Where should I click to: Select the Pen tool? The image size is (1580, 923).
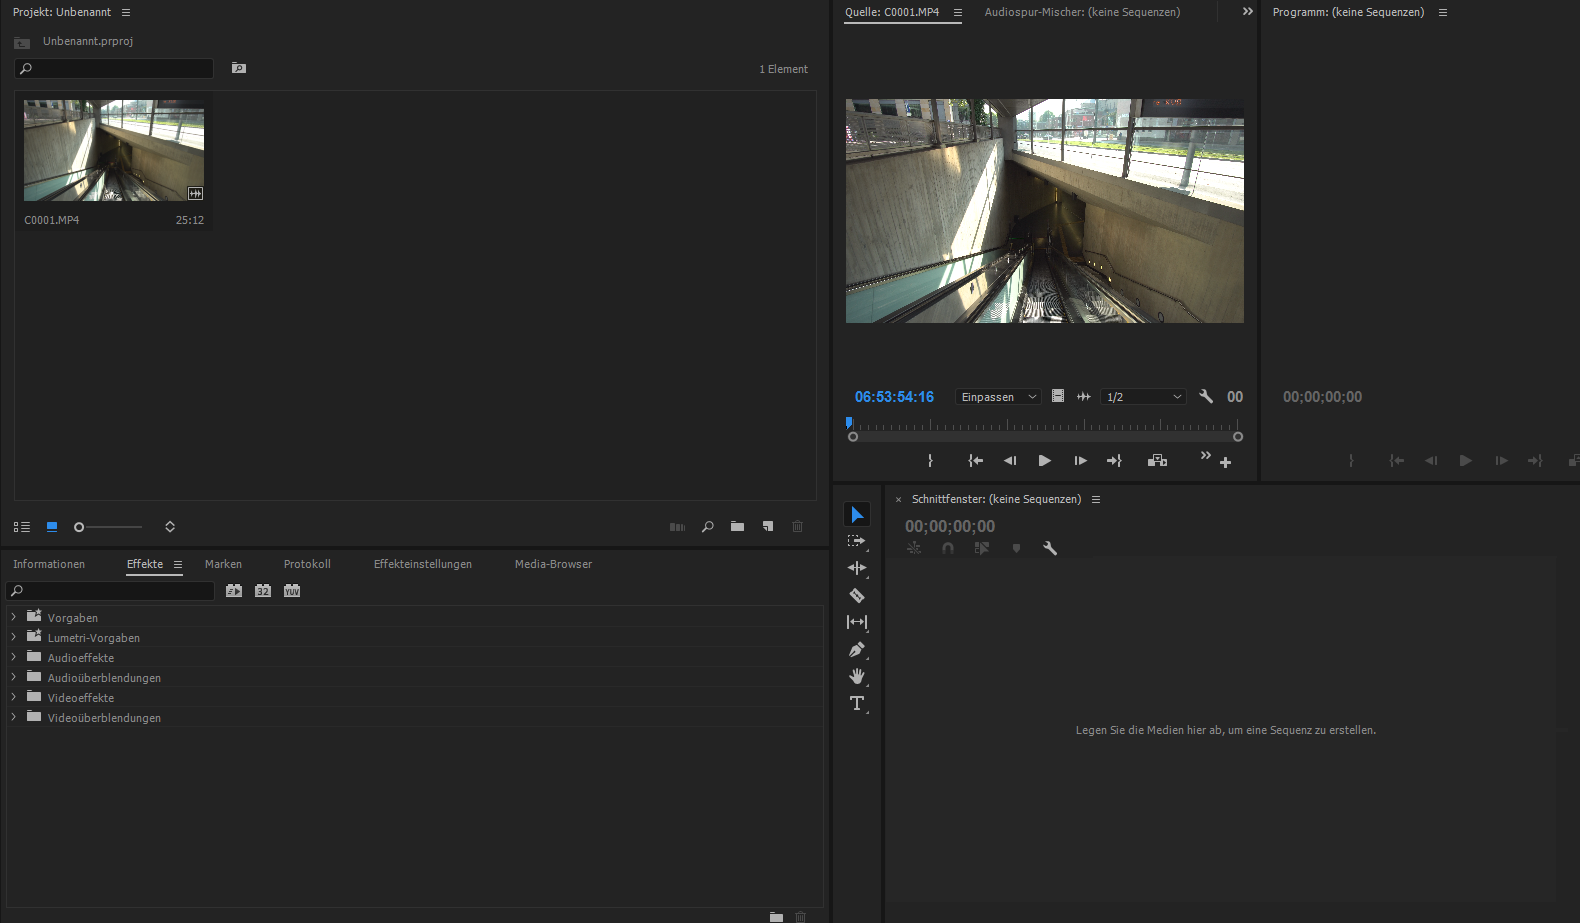click(x=857, y=649)
